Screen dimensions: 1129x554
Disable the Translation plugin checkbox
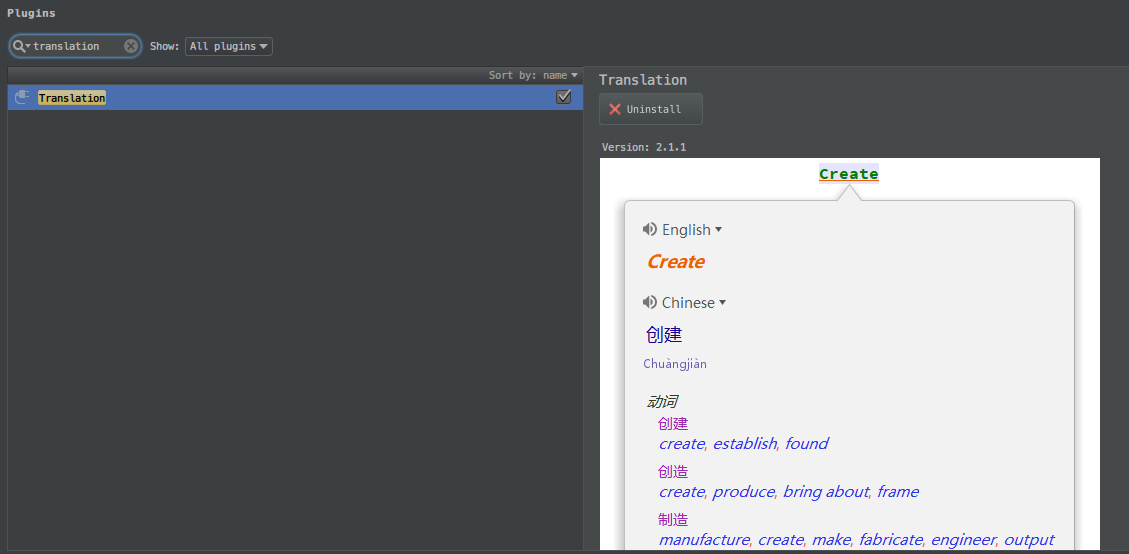(563, 97)
